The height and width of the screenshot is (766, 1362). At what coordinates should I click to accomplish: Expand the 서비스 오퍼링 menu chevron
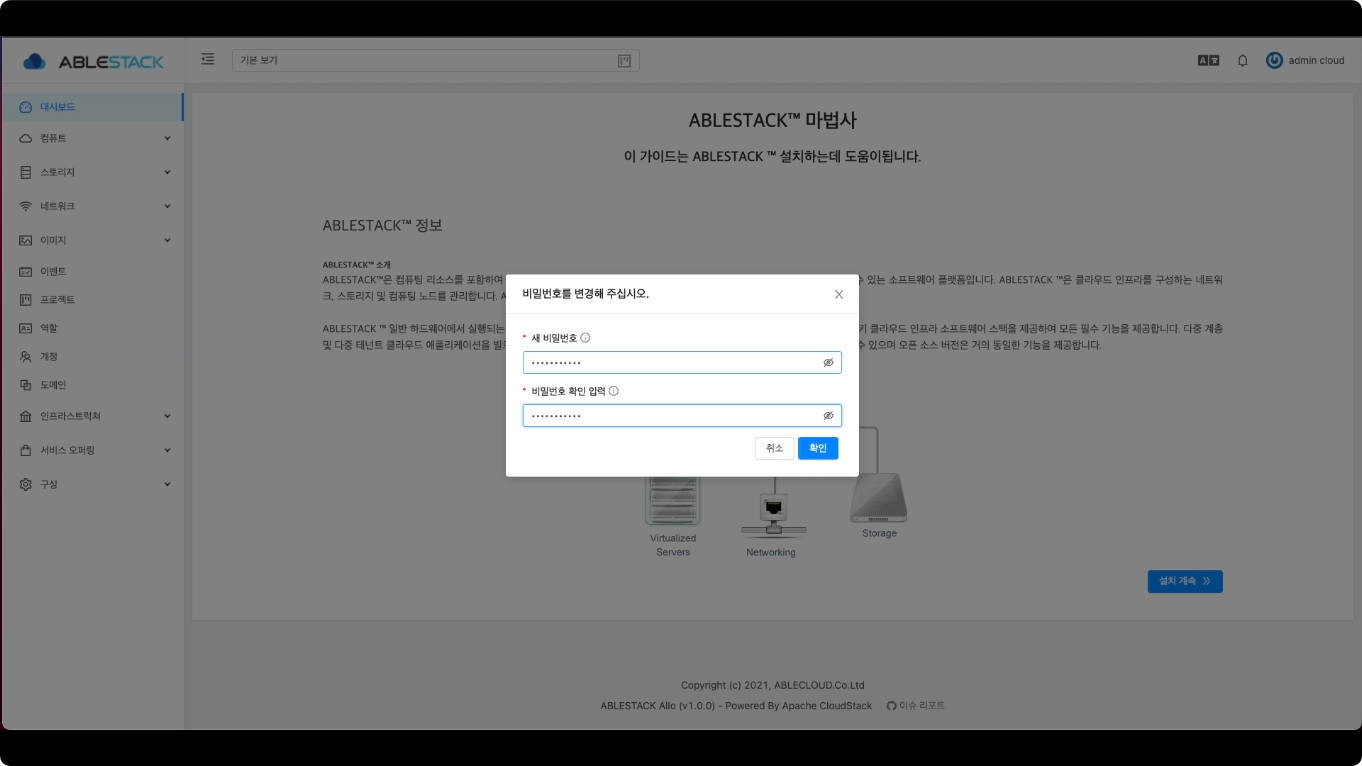[167, 450]
